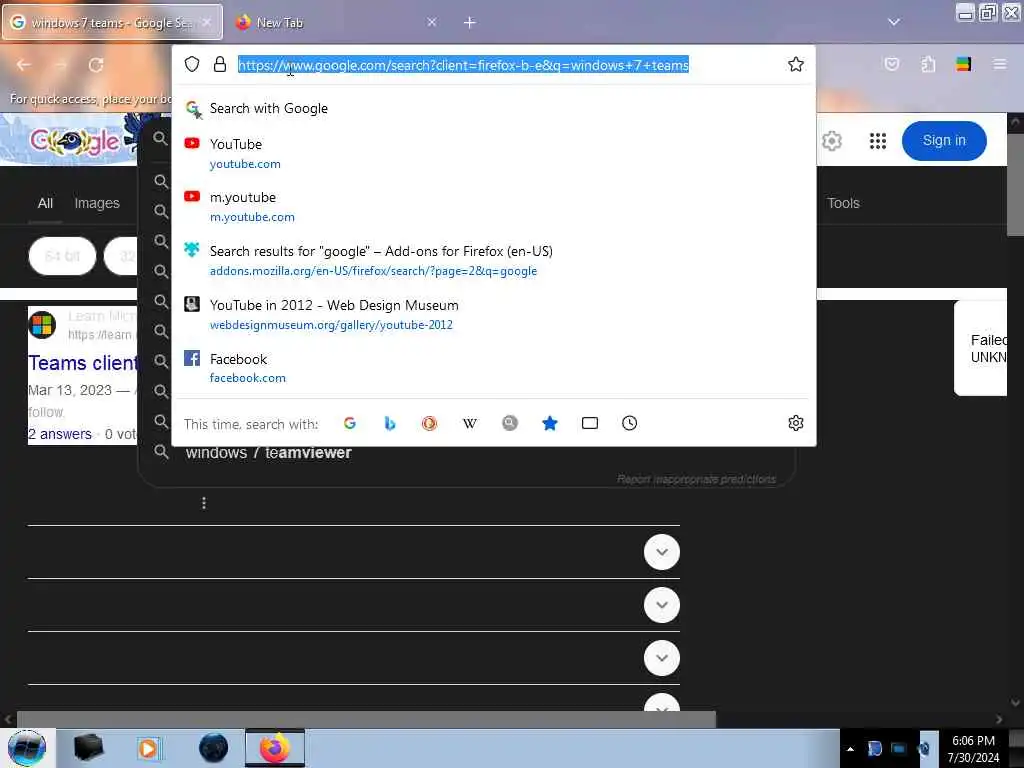Open a new tab with plus button
The image size is (1024, 768).
(470, 22)
